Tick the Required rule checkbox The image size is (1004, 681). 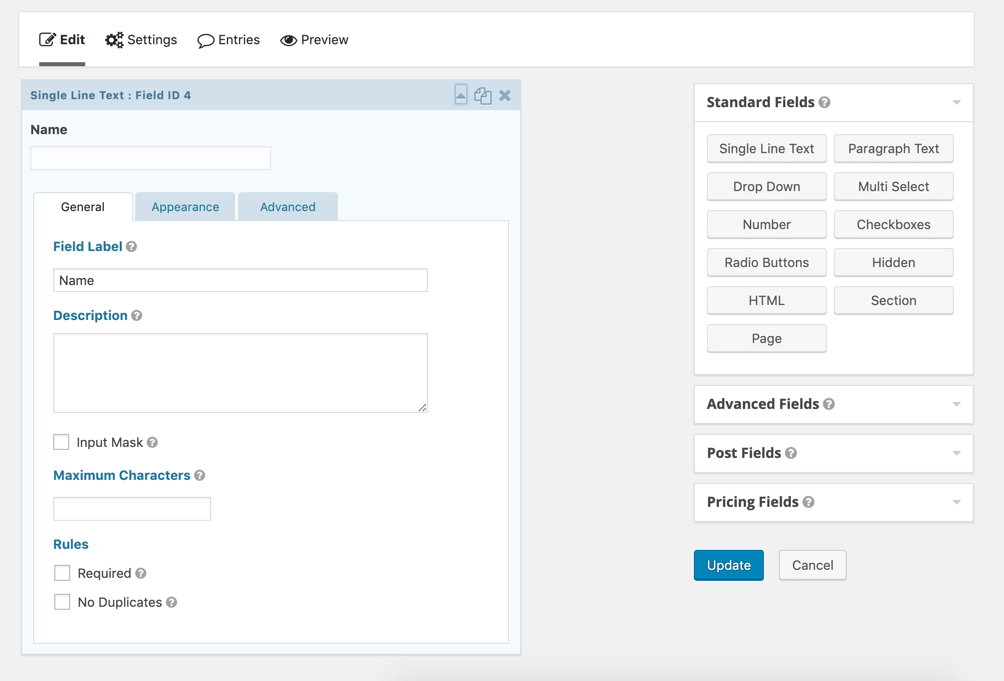[x=62, y=573]
